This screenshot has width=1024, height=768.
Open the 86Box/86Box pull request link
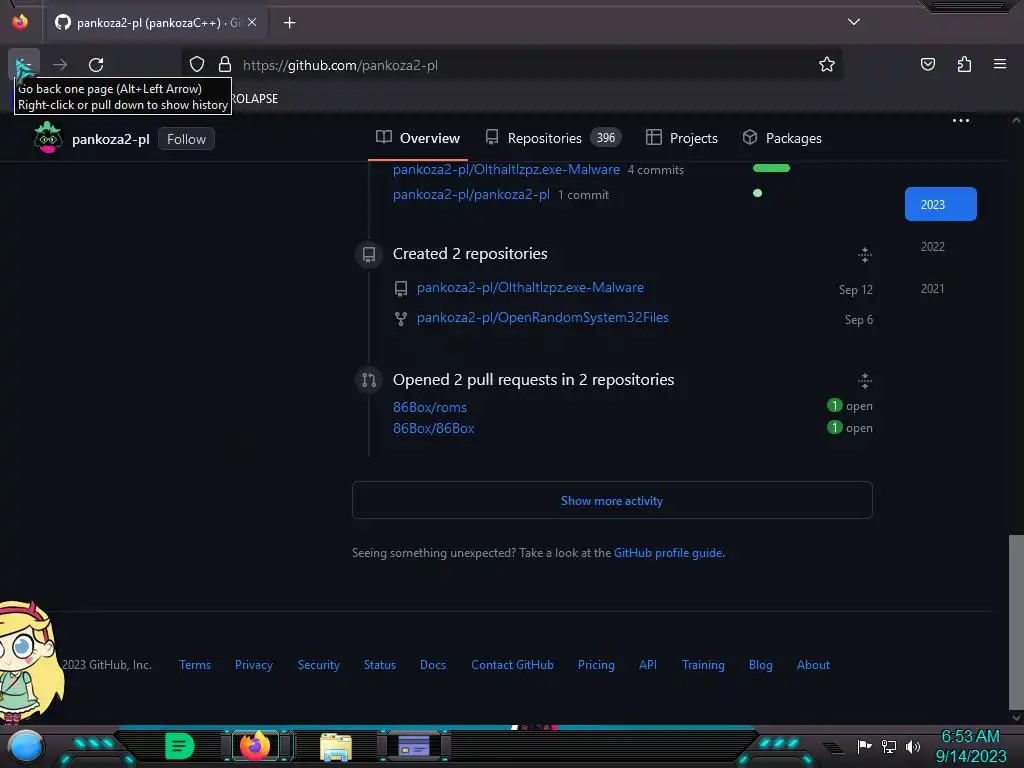click(x=434, y=428)
